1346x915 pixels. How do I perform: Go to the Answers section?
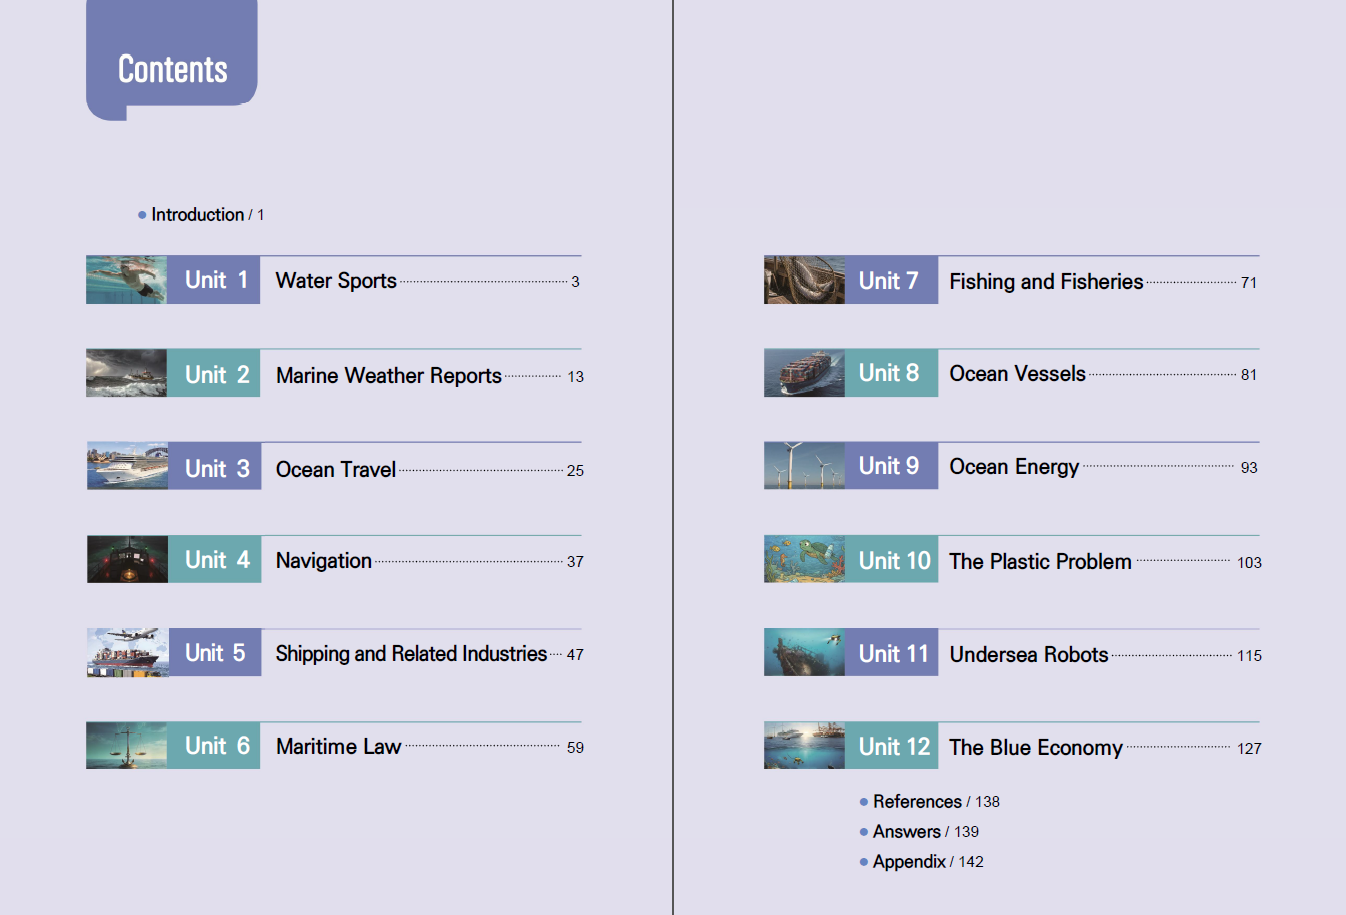click(907, 832)
